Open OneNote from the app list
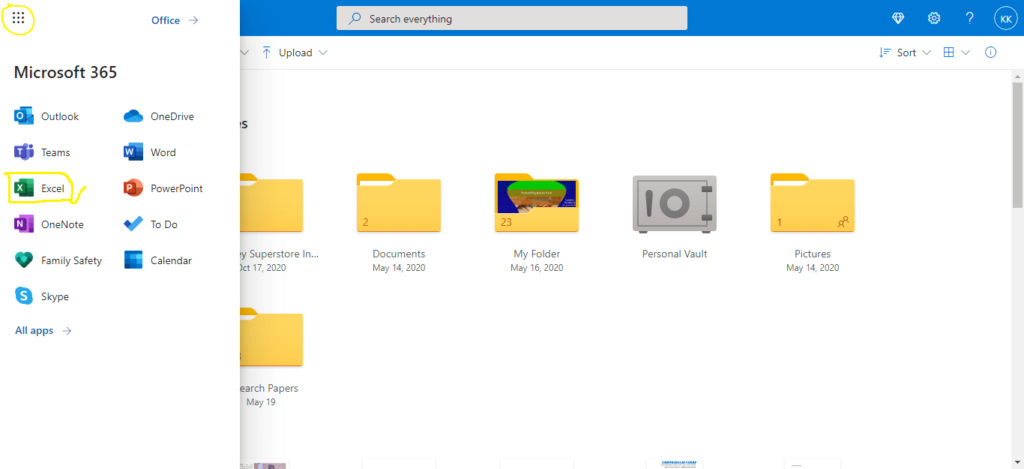Image resolution: width=1024 pixels, height=469 pixels. (49, 224)
